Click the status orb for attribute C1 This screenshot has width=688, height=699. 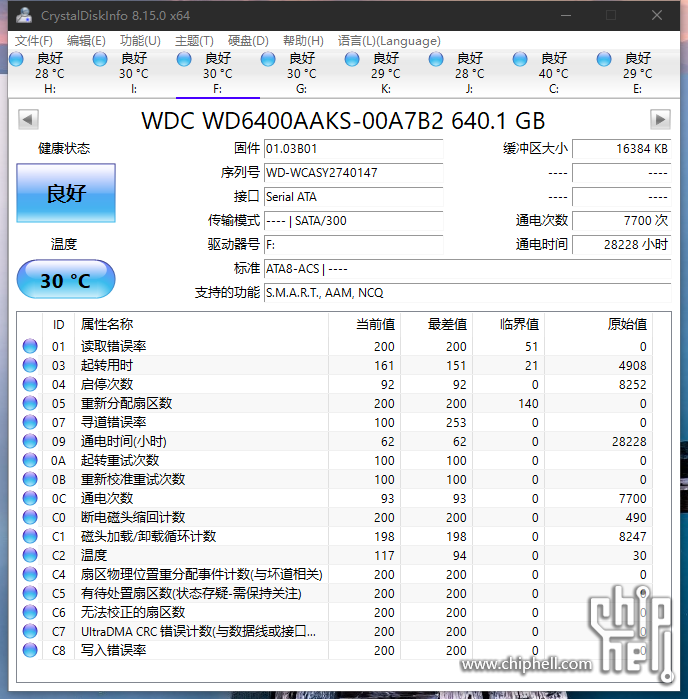(30, 536)
